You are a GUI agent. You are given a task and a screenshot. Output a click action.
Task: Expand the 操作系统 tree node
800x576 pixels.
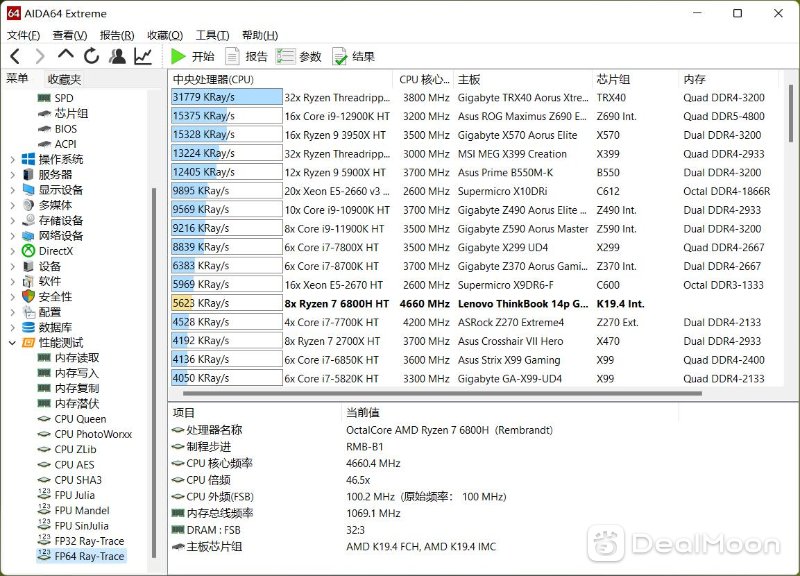pyautogui.click(x=12, y=160)
